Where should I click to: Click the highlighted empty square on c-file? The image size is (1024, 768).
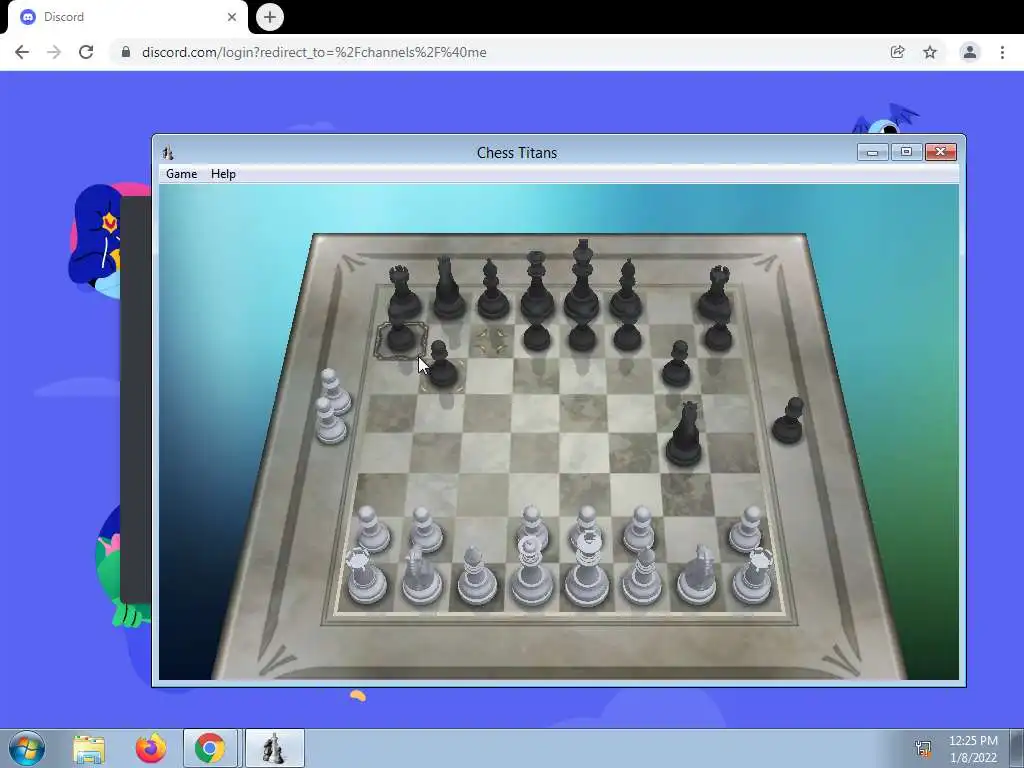(492, 342)
